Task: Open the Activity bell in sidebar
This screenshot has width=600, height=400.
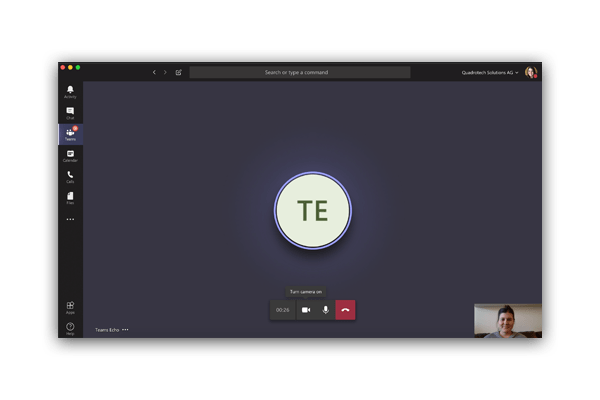Action: coord(70,92)
